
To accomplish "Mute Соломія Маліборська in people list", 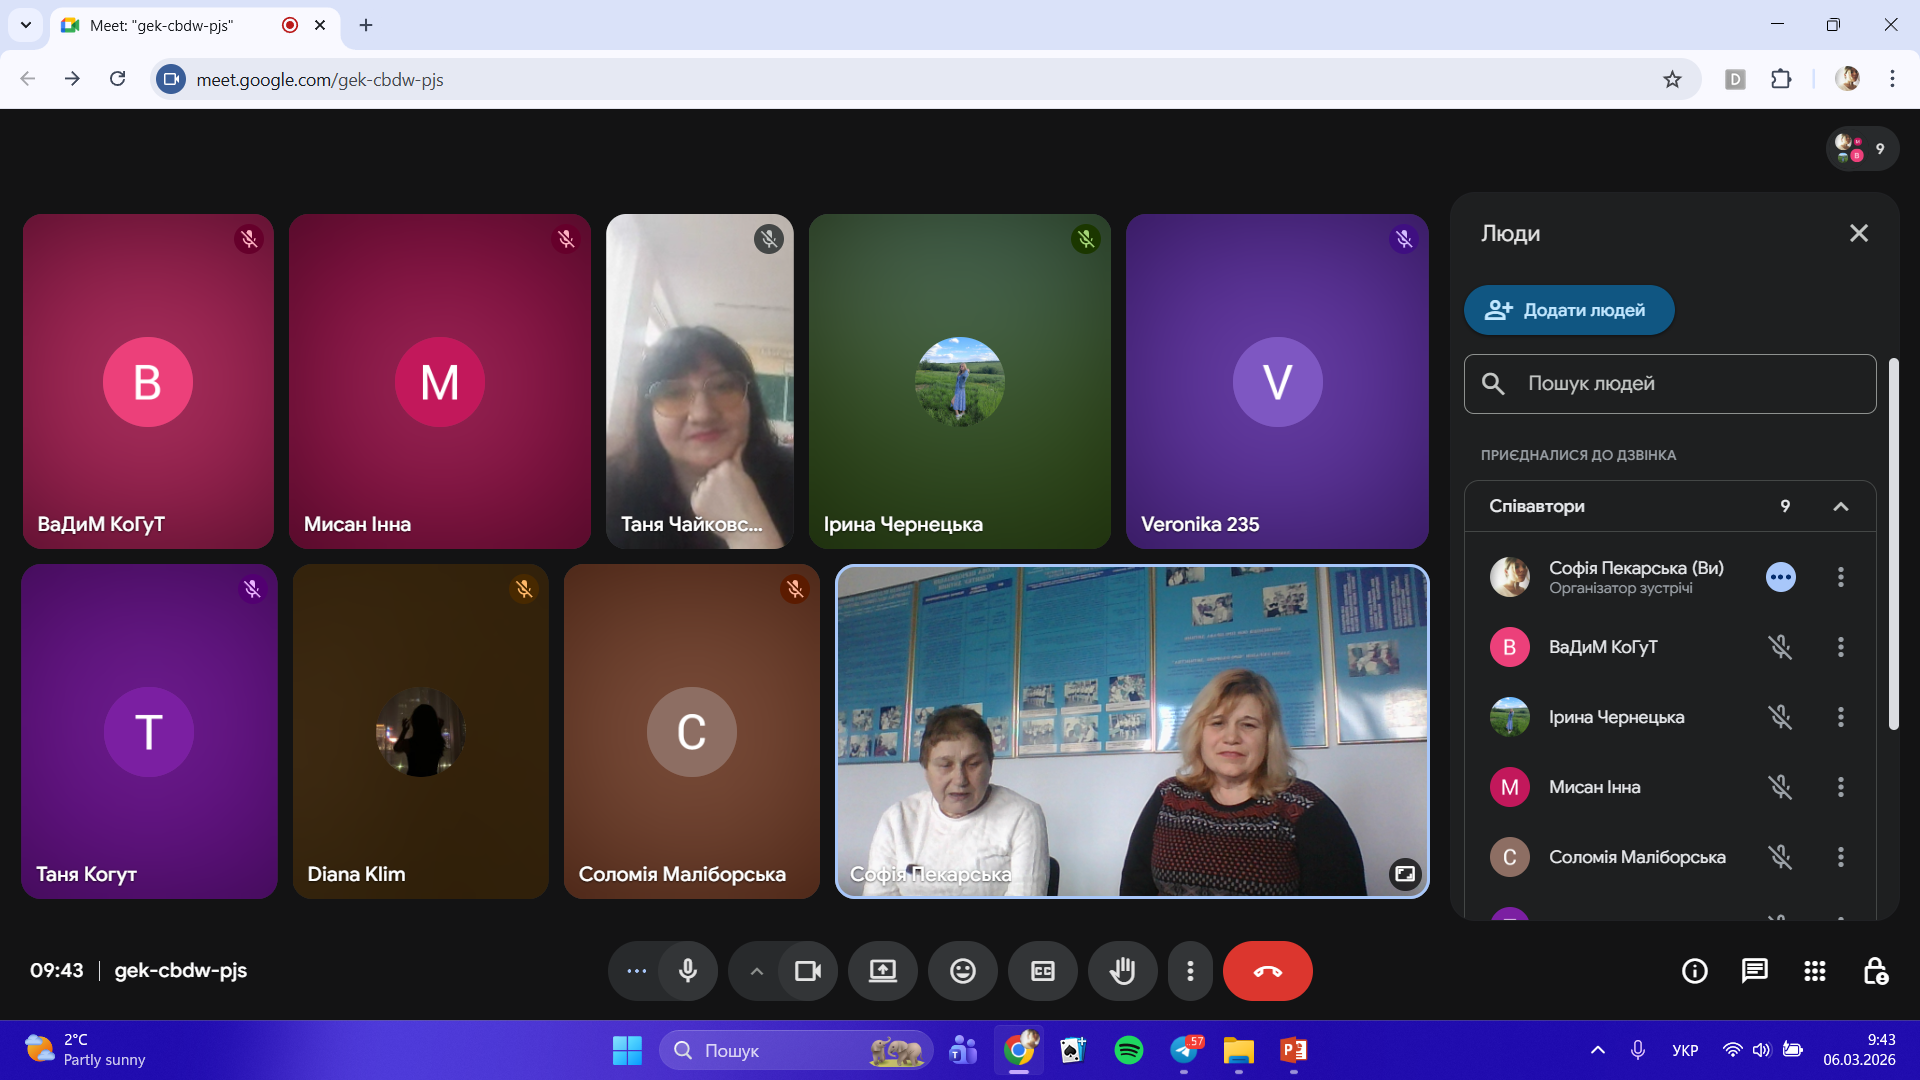I will tap(1780, 857).
